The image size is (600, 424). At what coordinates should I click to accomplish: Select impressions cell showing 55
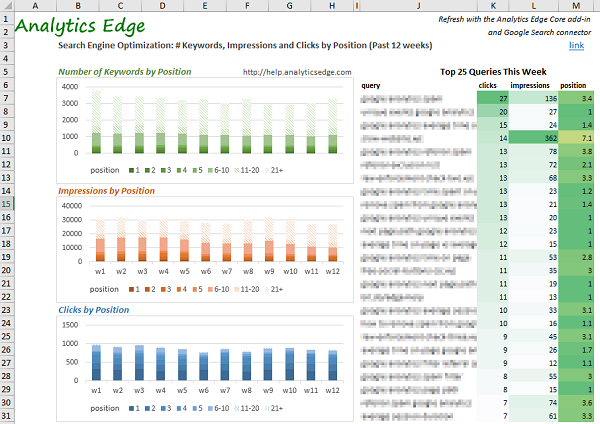[x=533, y=376]
